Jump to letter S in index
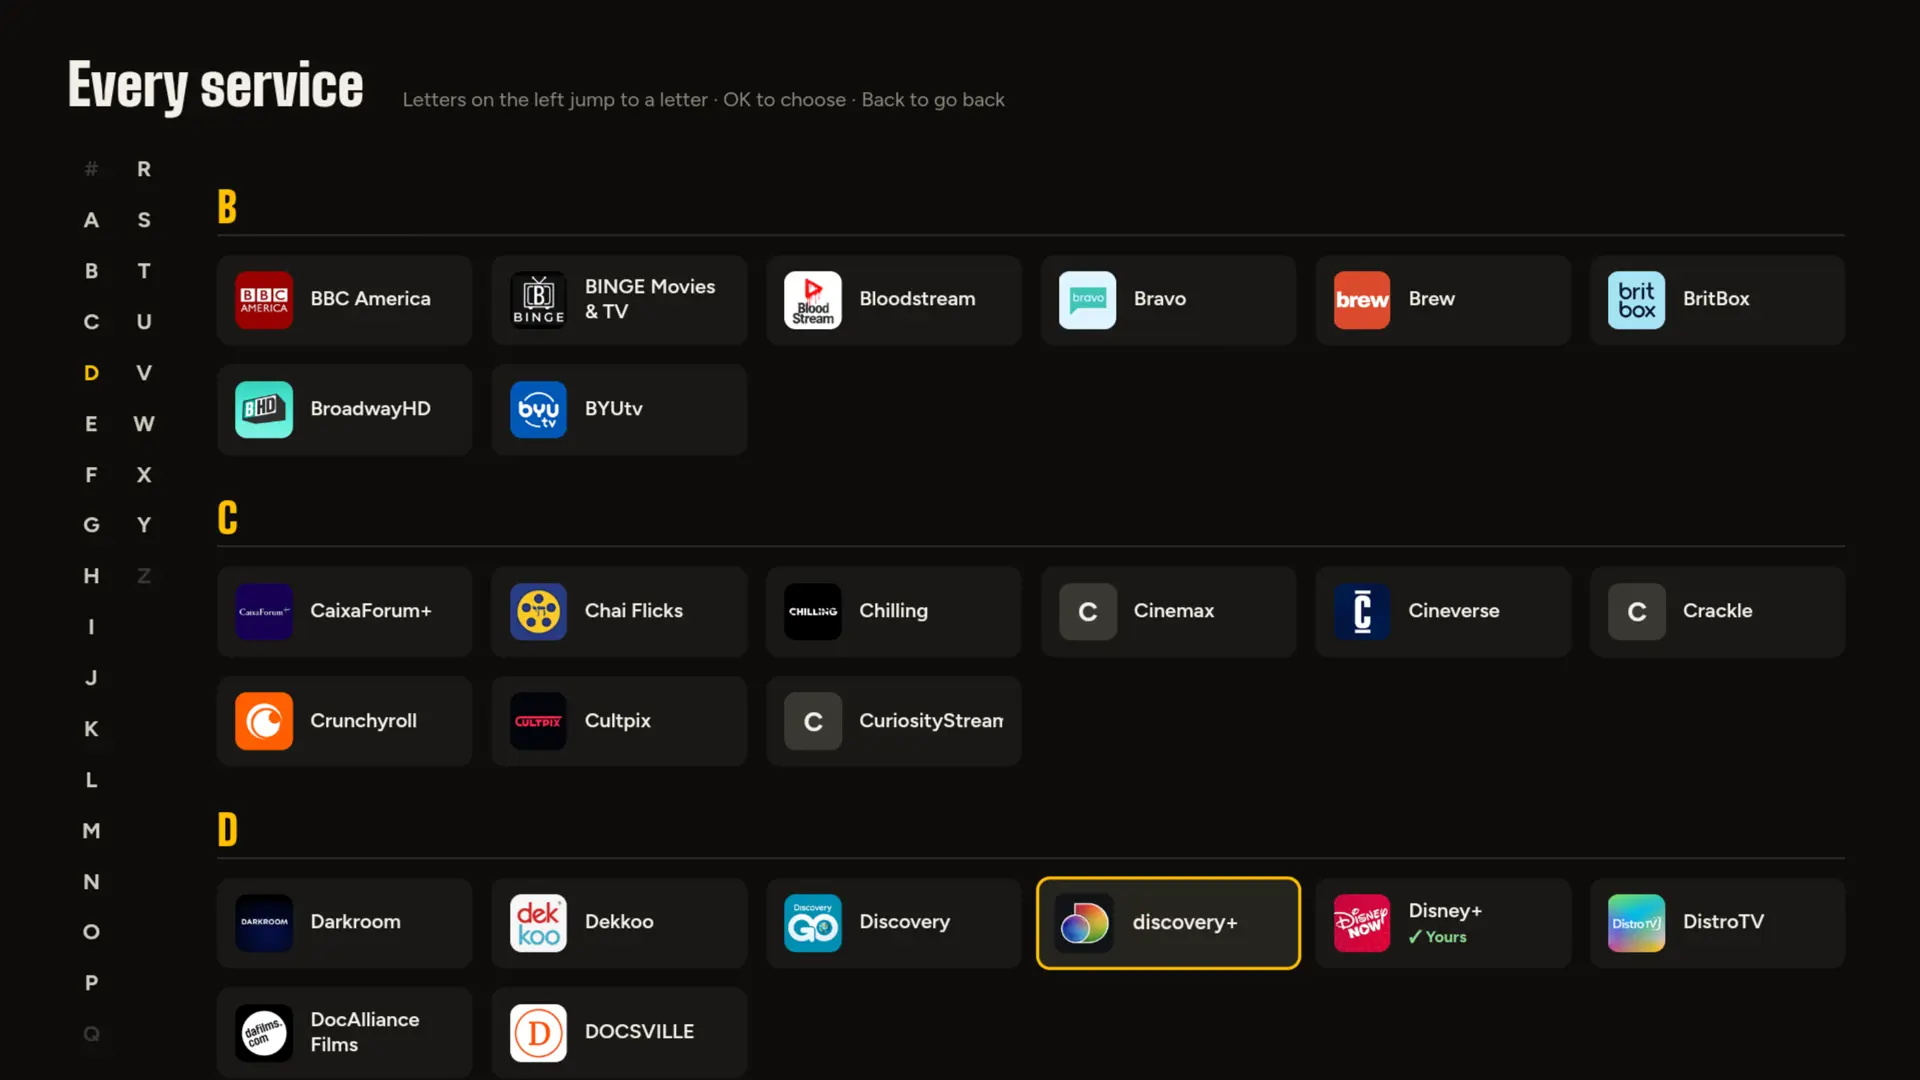 click(x=144, y=220)
